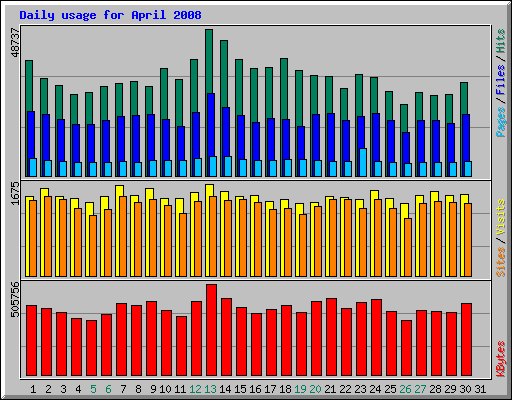Click day label 18 on x-axis
The height and width of the screenshot is (400, 512).
coord(285,389)
